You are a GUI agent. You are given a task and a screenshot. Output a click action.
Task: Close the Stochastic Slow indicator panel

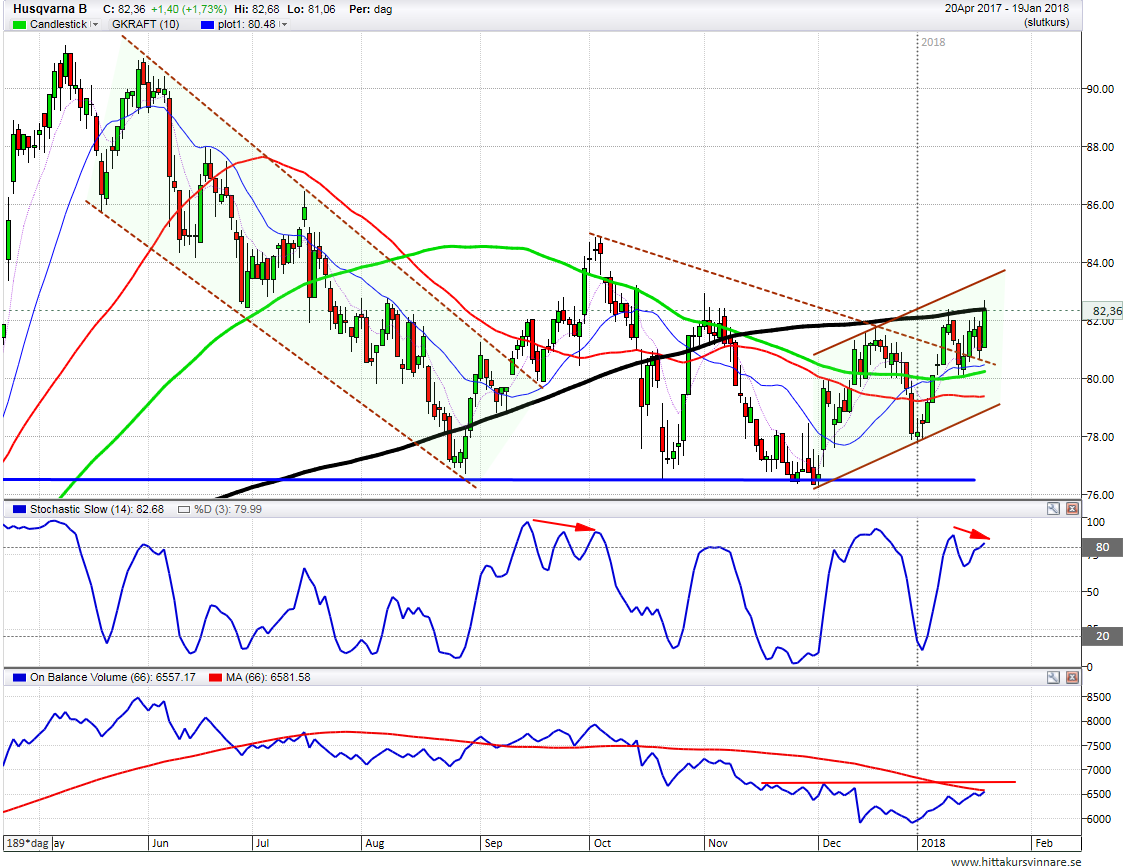pos(1071,509)
